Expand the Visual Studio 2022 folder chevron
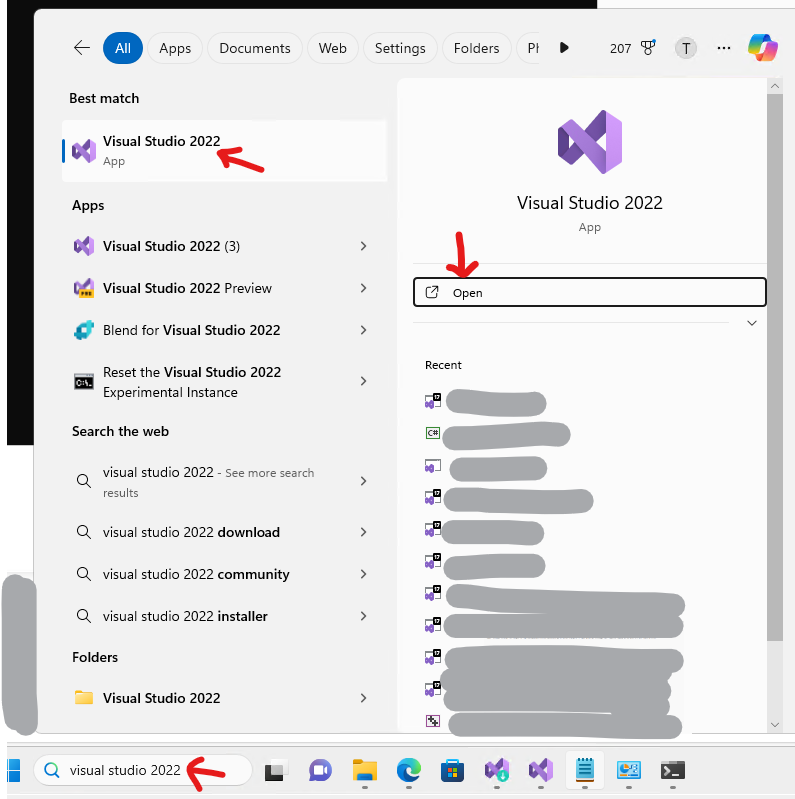The width and height of the screenshot is (795, 799). tap(363, 698)
